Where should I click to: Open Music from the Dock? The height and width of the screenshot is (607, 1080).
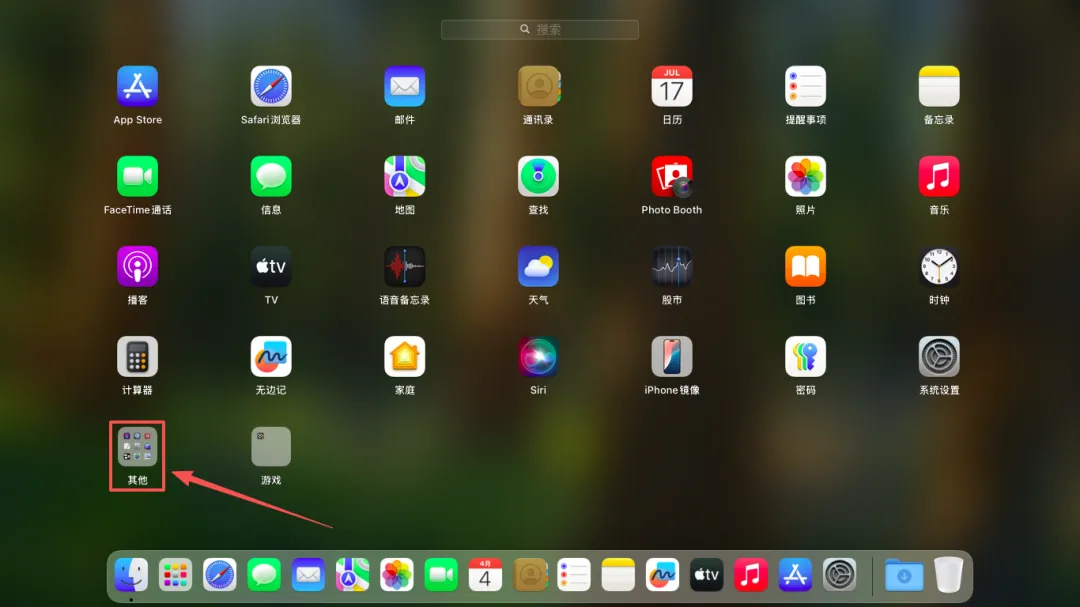pyautogui.click(x=751, y=575)
